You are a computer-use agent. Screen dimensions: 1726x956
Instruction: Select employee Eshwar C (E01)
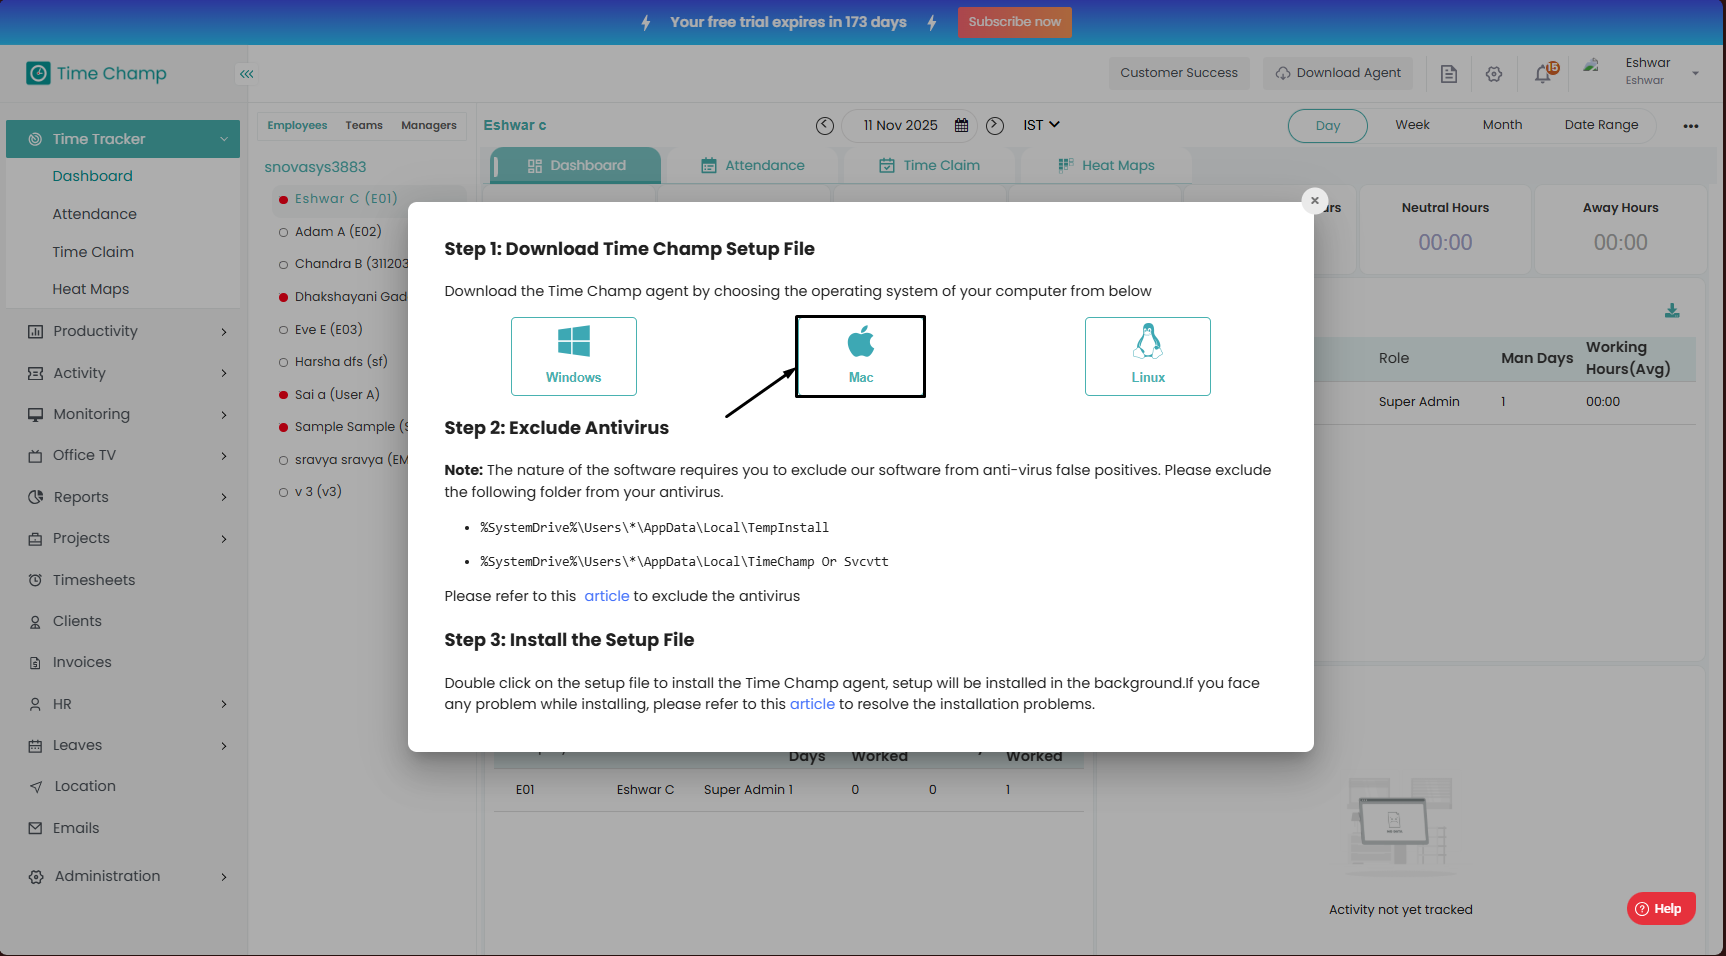click(x=346, y=199)
